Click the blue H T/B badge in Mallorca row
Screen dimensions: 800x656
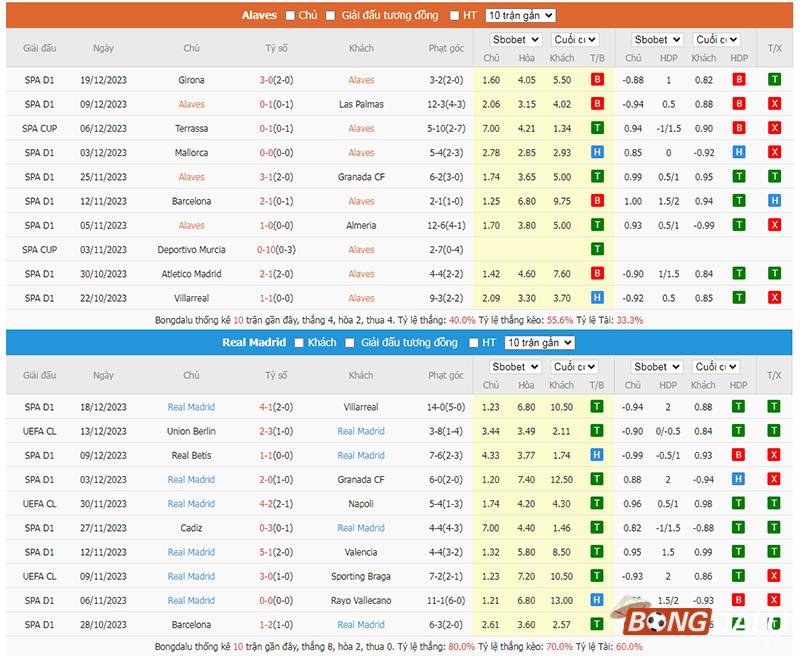pyautogui.click(x=597, y=153)
